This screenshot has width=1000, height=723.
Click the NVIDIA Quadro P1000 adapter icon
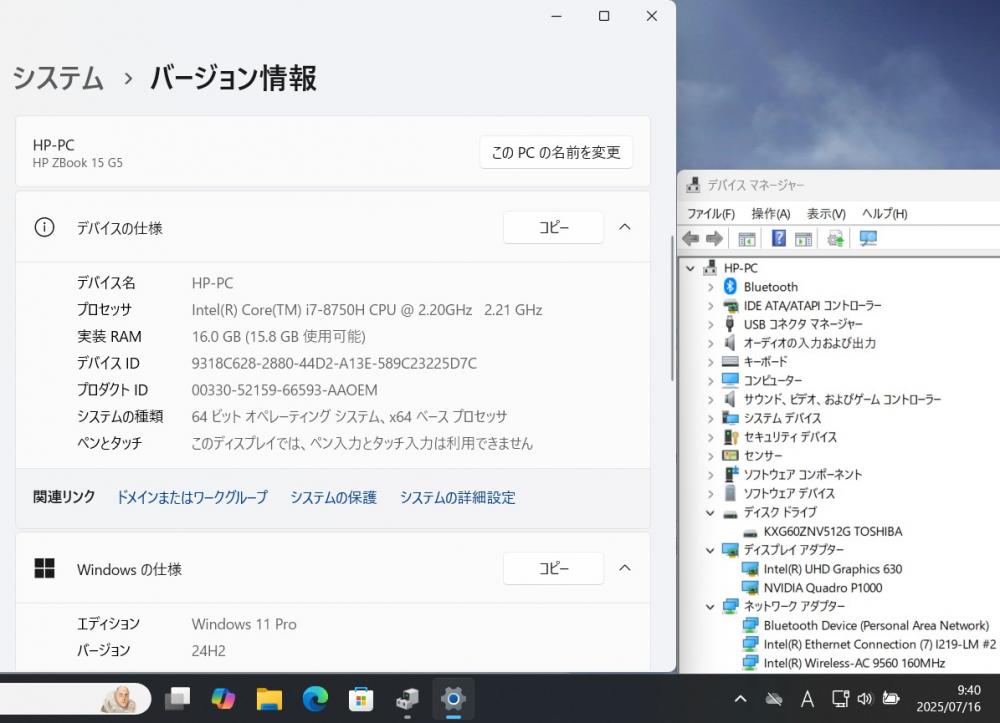(750, 587)
